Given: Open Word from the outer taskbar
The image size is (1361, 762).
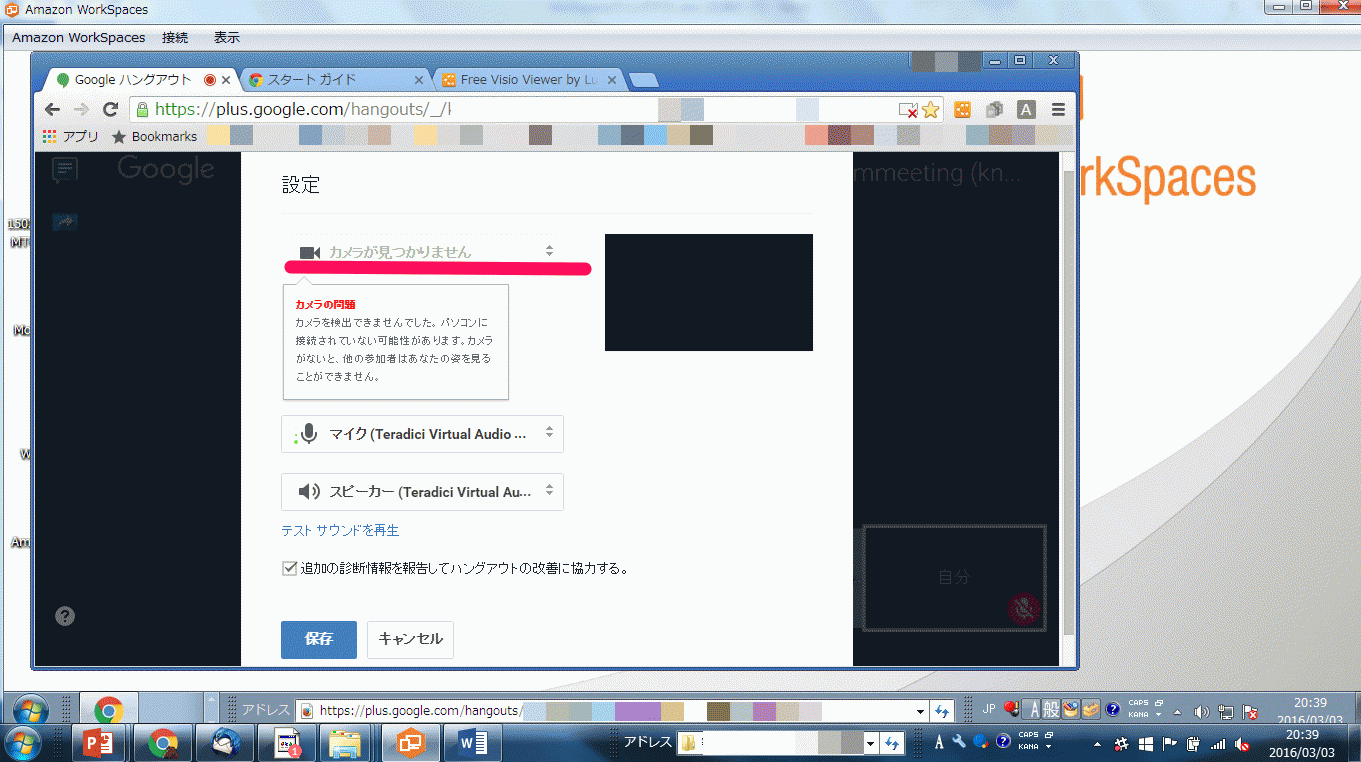Looking at the screenshot, I should (472, 743).
